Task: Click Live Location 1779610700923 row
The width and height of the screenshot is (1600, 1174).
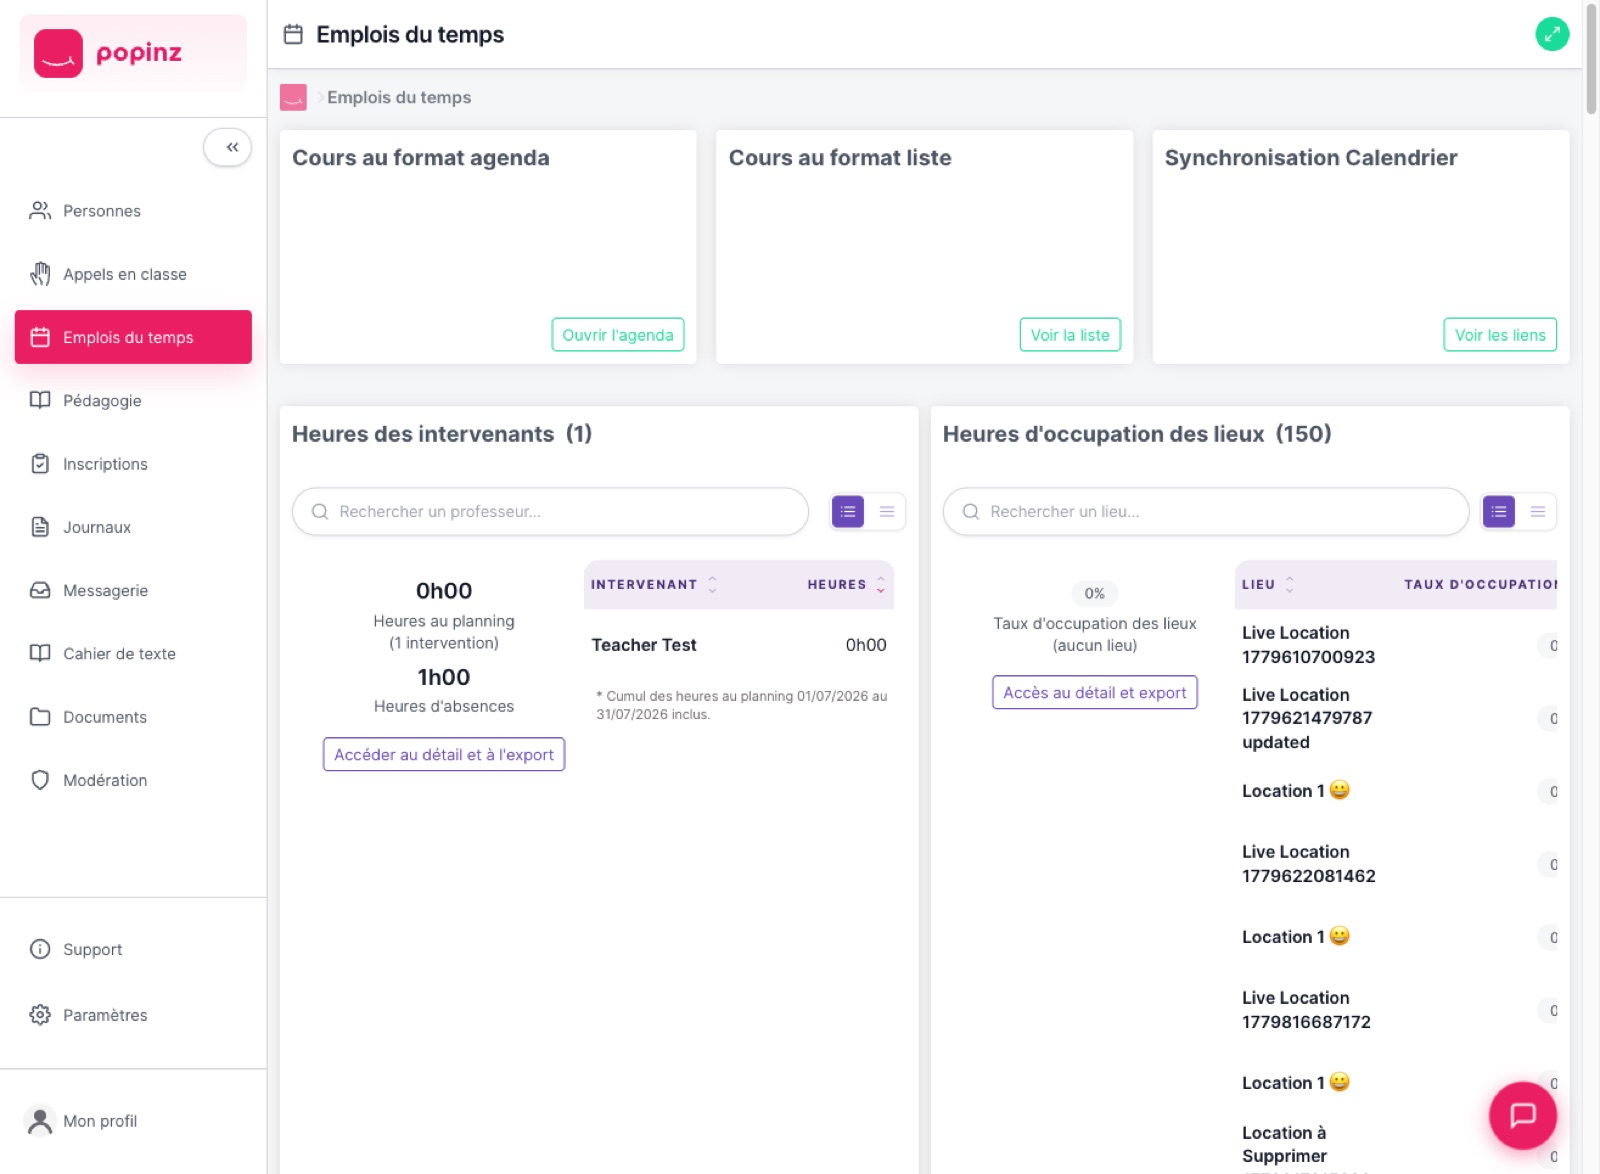Action: tap(1396, 645)
